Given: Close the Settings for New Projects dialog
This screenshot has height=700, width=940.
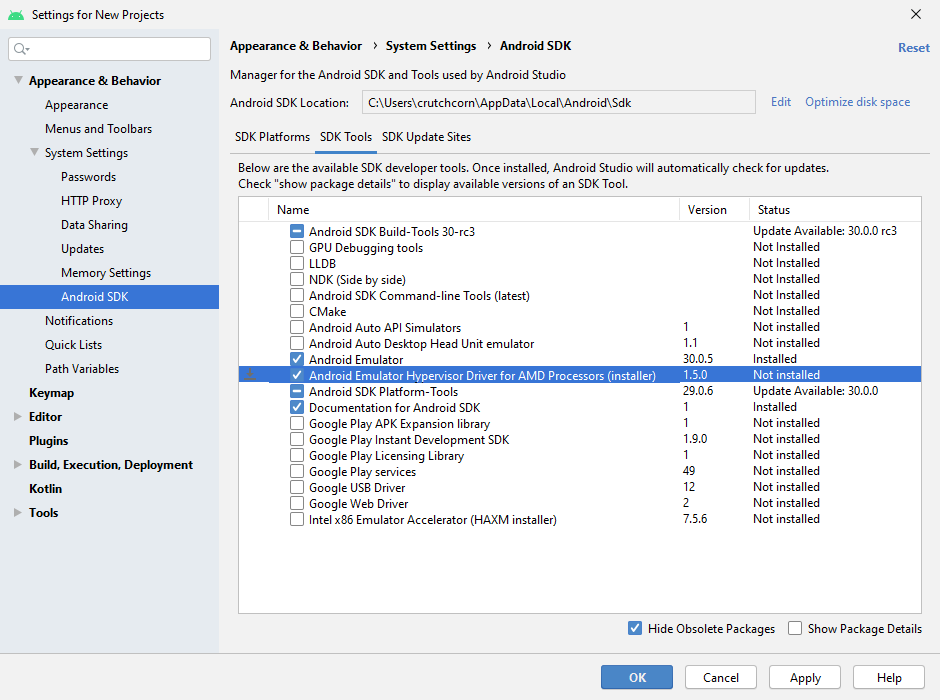Looking at the screenshot, I should tap(915, 14).
